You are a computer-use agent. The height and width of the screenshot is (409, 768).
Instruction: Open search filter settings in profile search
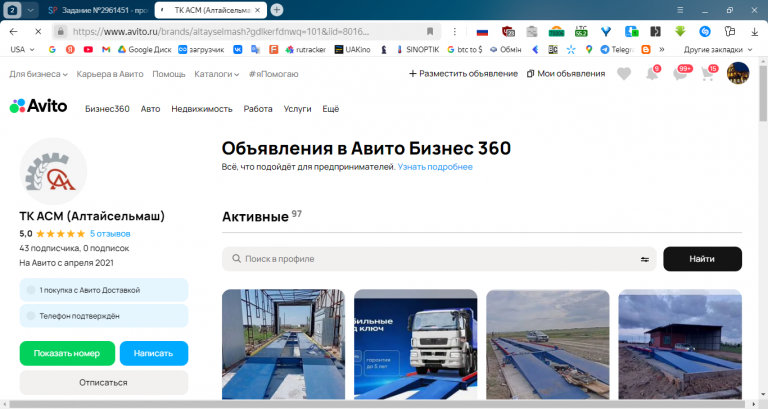[645, 259]
